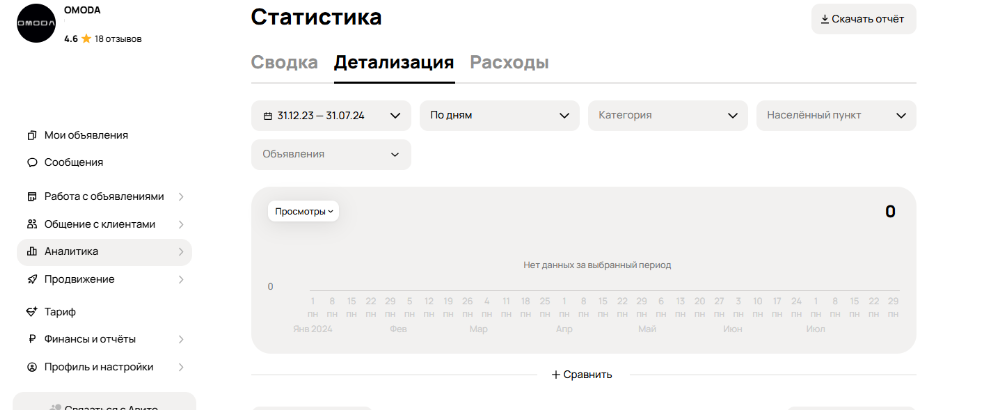Click the Финансы и отчёты ruble icon
The width and height of the screenshot is (988, 410).
coord(32,339)
